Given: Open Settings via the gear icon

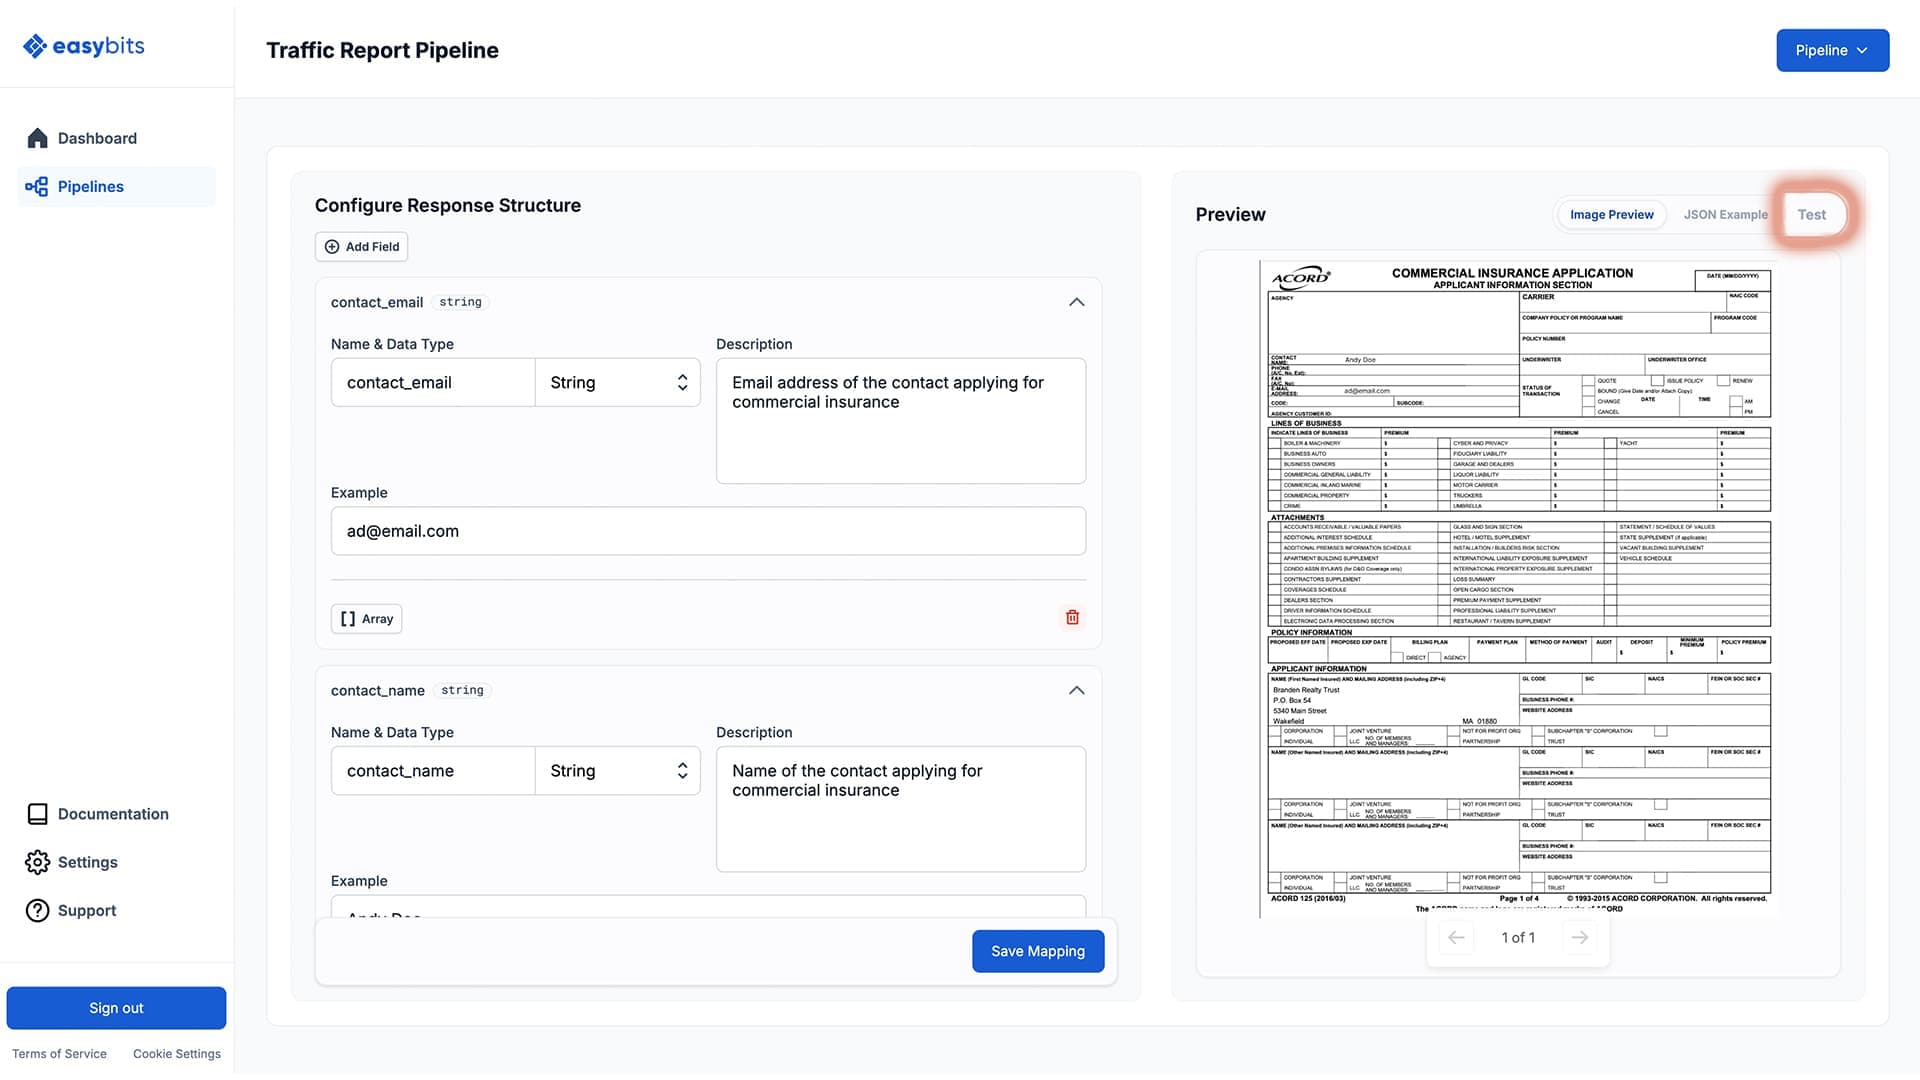Looking at the screenshot, I should click(x=88, y=862).
